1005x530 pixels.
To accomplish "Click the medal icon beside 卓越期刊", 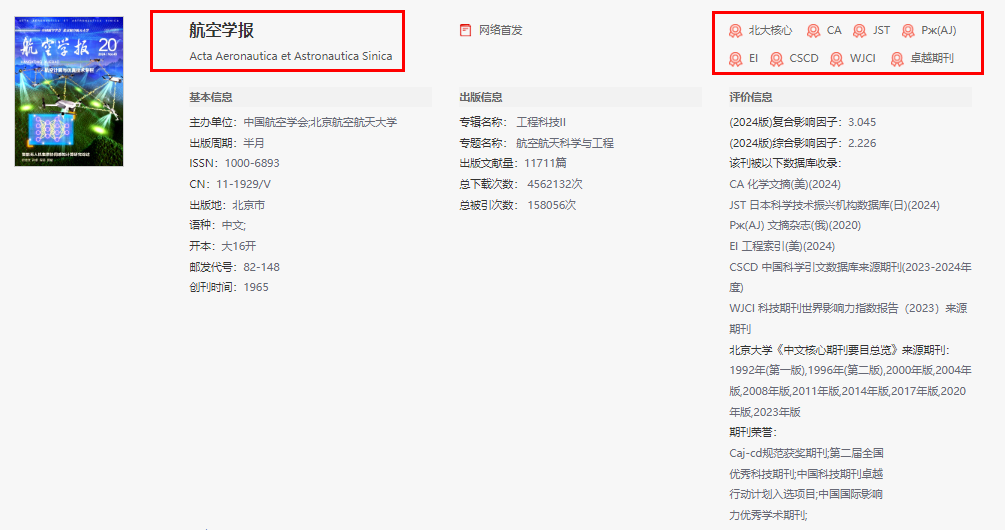I will pyautogui.click(x=897, y=59).
